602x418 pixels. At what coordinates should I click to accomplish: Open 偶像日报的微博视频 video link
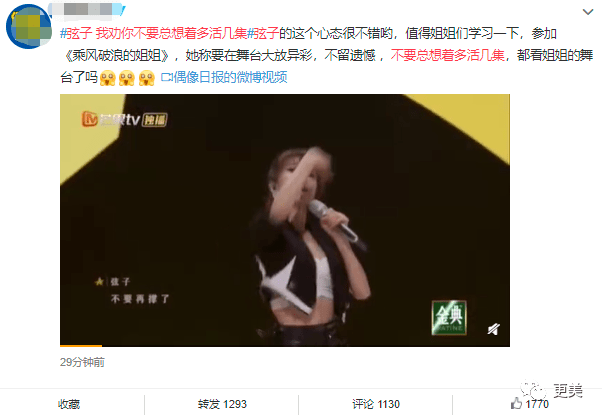[x=230, y=78]
